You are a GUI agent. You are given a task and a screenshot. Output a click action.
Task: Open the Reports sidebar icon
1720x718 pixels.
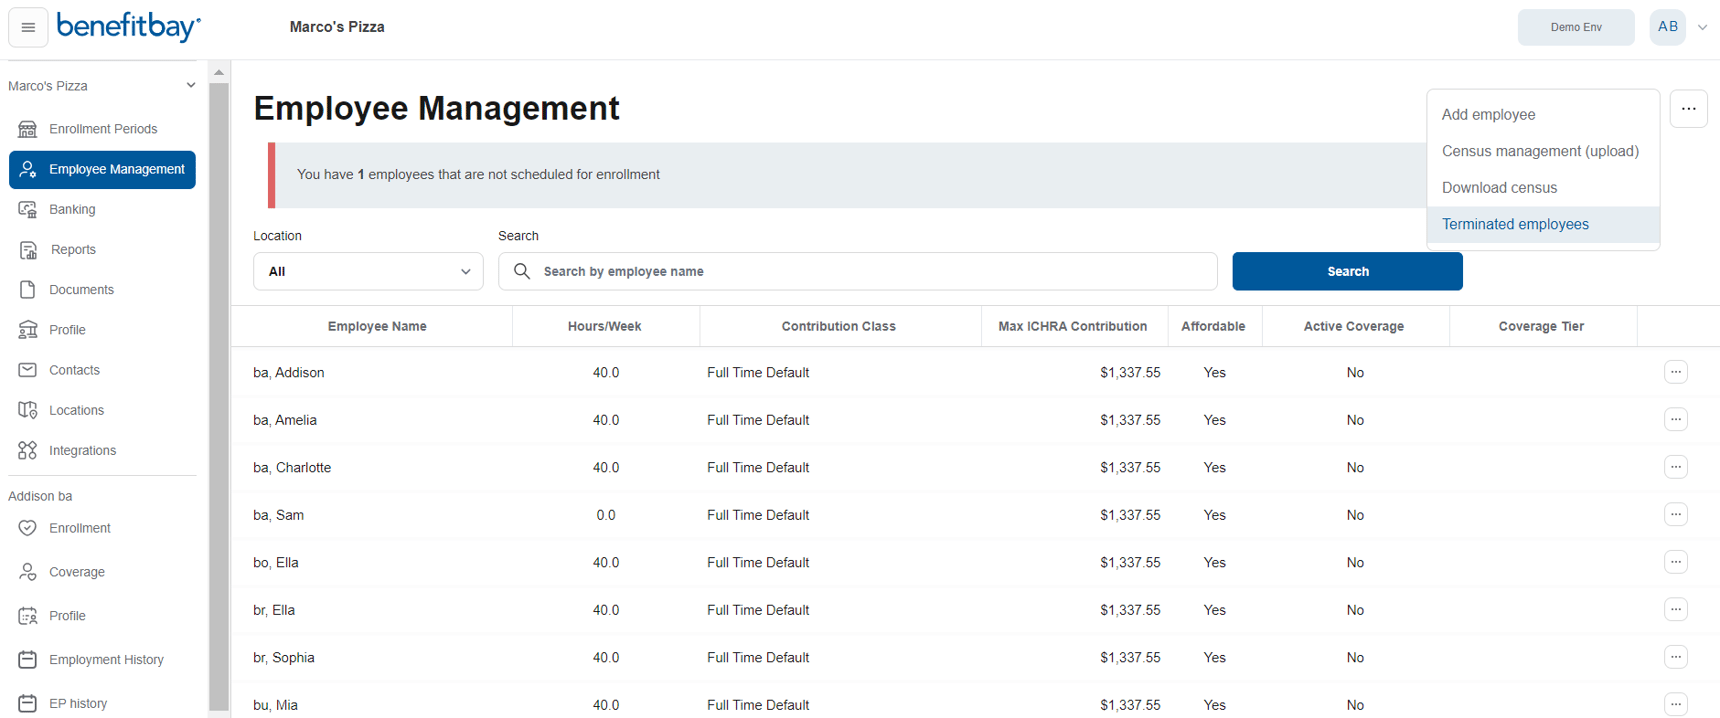point(28,250)
